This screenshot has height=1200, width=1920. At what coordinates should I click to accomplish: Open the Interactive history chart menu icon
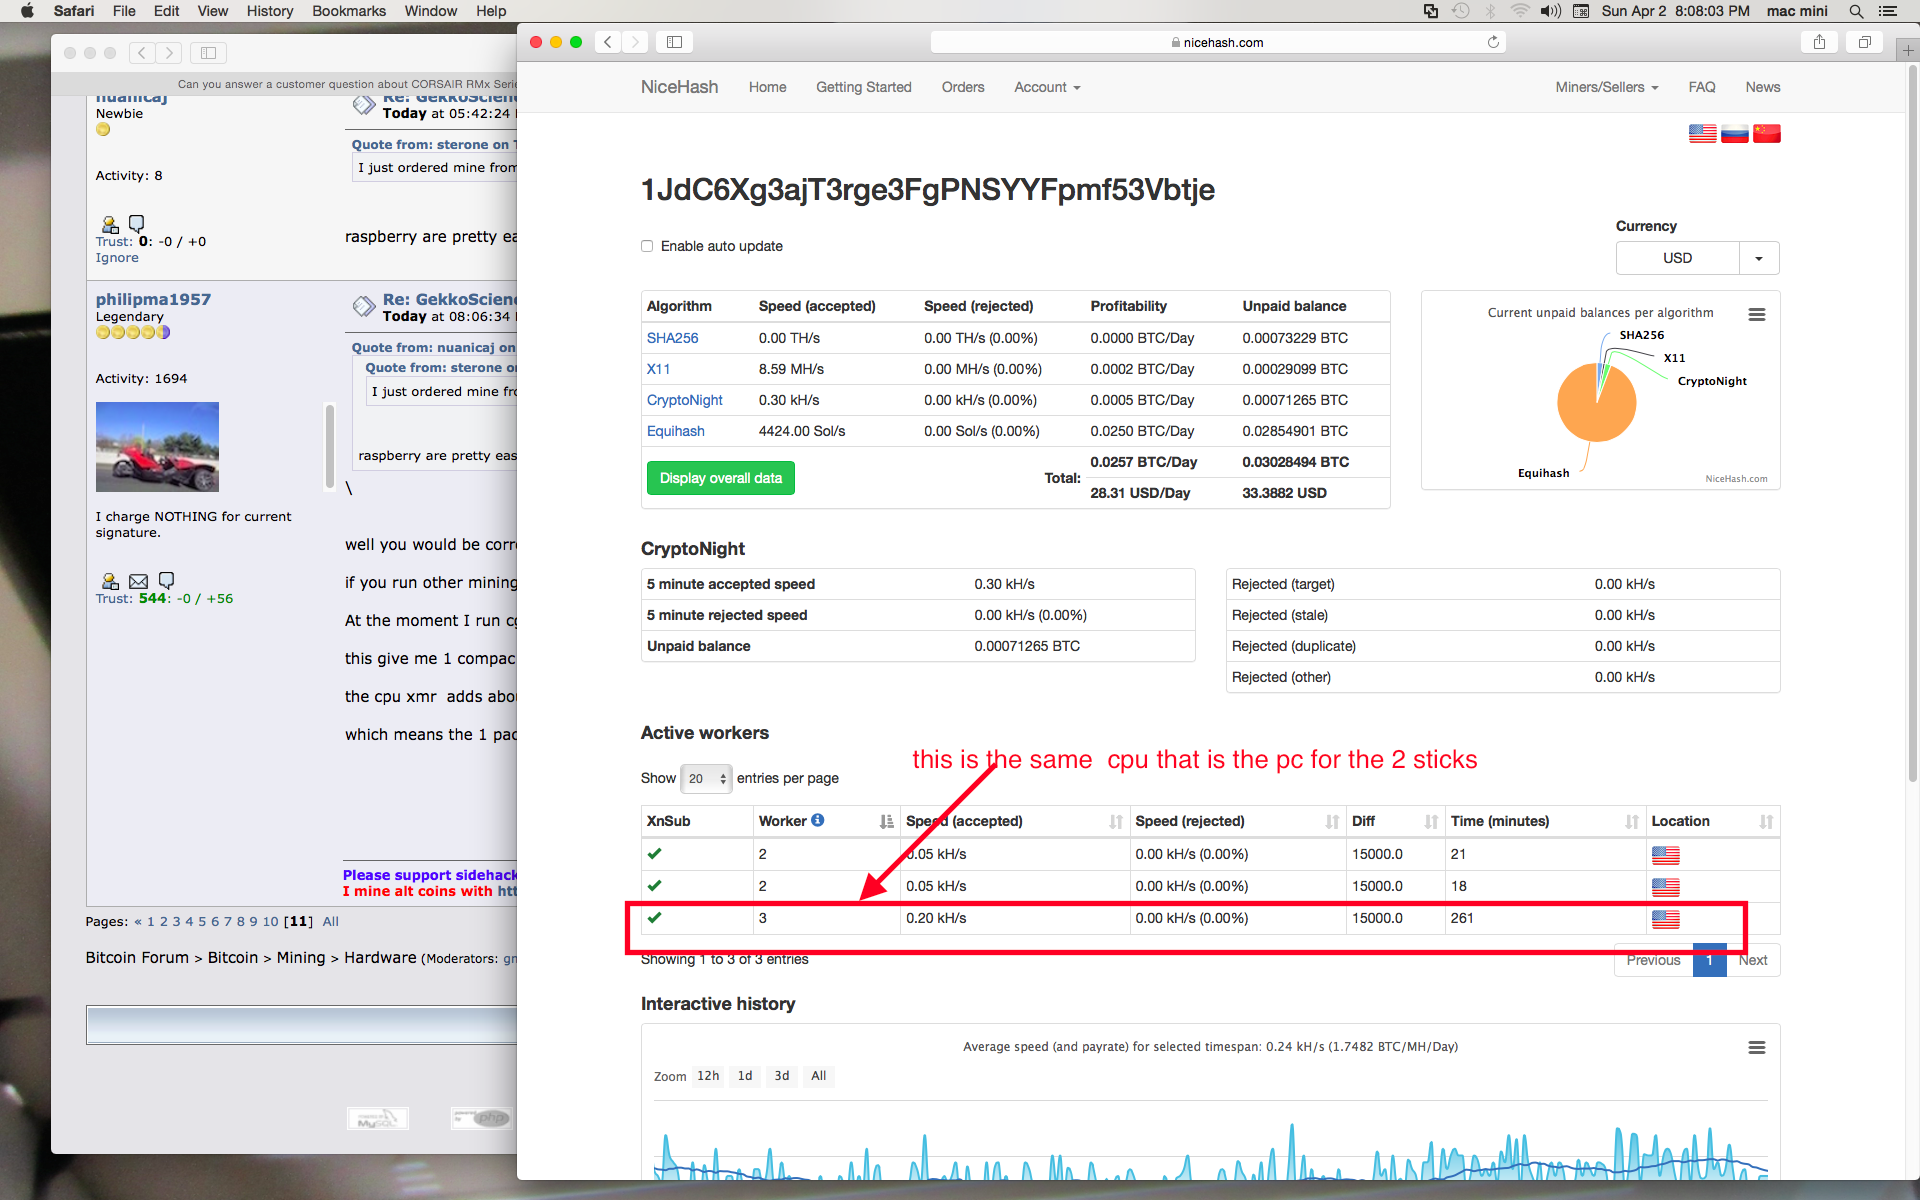1756,1047
